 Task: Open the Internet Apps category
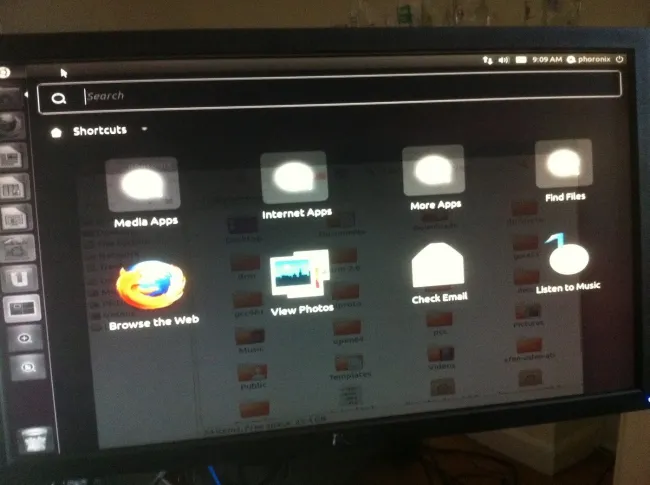294,178
